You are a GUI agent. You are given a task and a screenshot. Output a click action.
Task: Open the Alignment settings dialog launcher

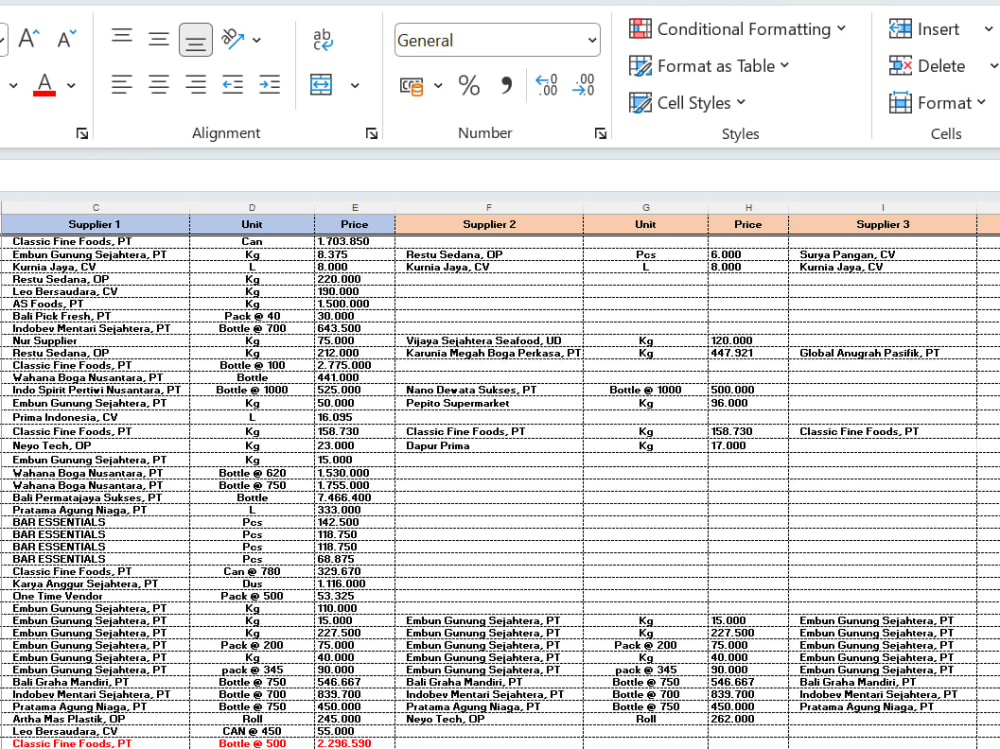(x=372, y=133)
